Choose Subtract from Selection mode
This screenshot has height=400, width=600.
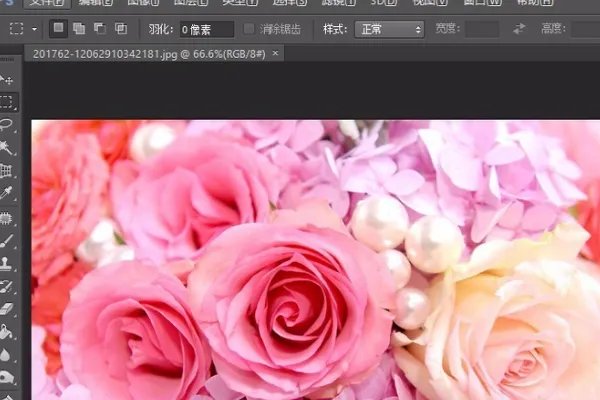[x=100, y=29]
